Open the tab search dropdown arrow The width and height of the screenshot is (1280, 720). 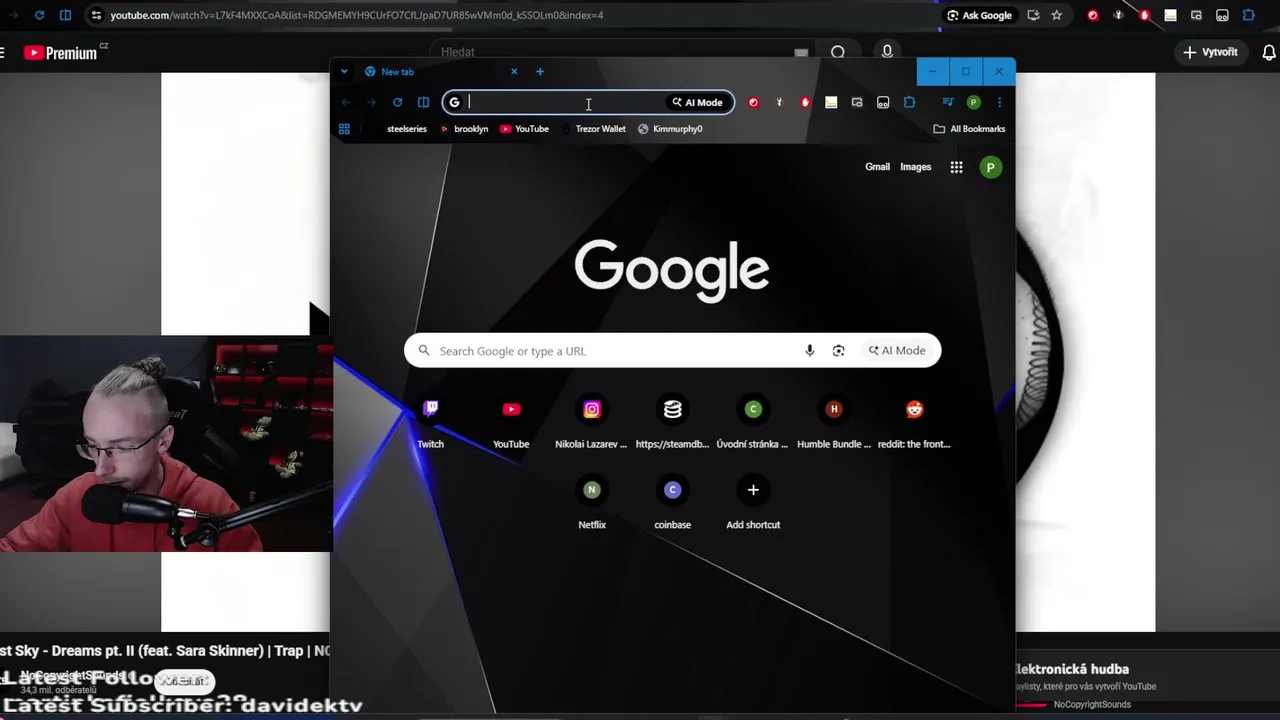point(344,71)
